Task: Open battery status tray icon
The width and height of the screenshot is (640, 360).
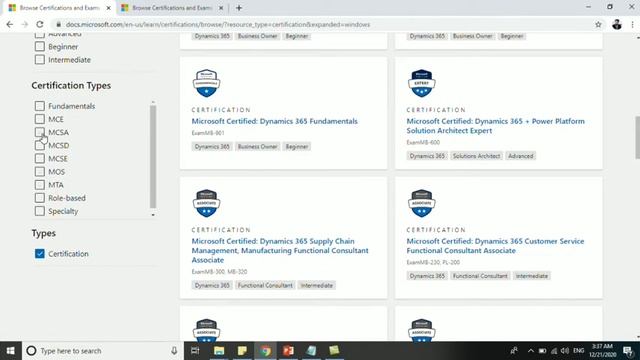Action: click(x=542, y=351)
